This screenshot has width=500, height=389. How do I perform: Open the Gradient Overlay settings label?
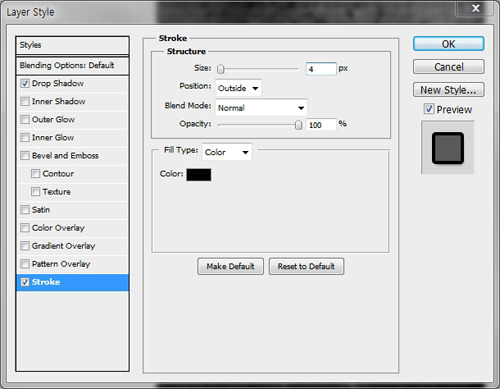pyautogui.click(x=63, y=246)
